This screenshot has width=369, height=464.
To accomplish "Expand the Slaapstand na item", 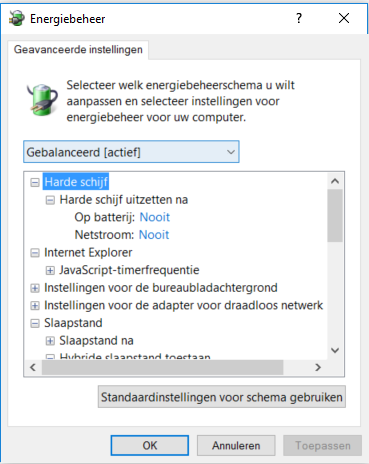I will [x=50, y=341].
